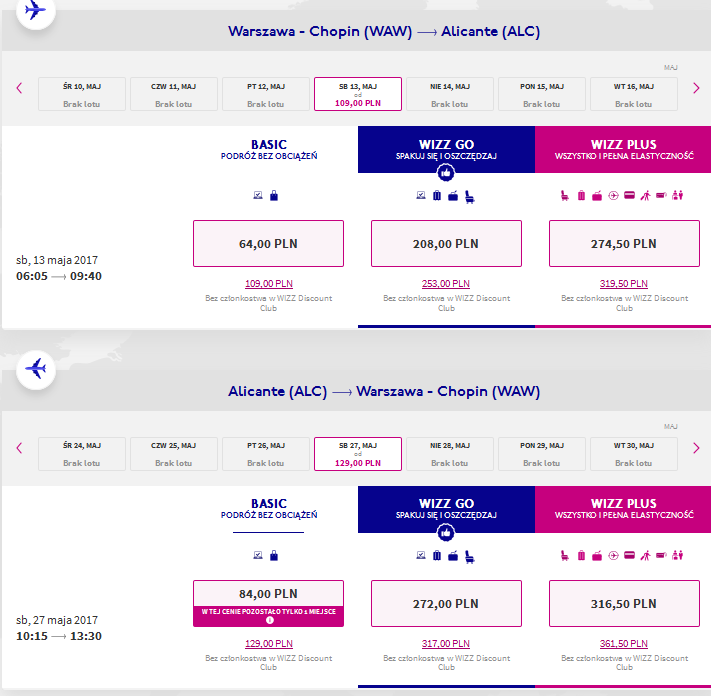Click airport check-in plane circle icon under return WIZZ PLUS
711x696 pixels.
click(613, 555)
